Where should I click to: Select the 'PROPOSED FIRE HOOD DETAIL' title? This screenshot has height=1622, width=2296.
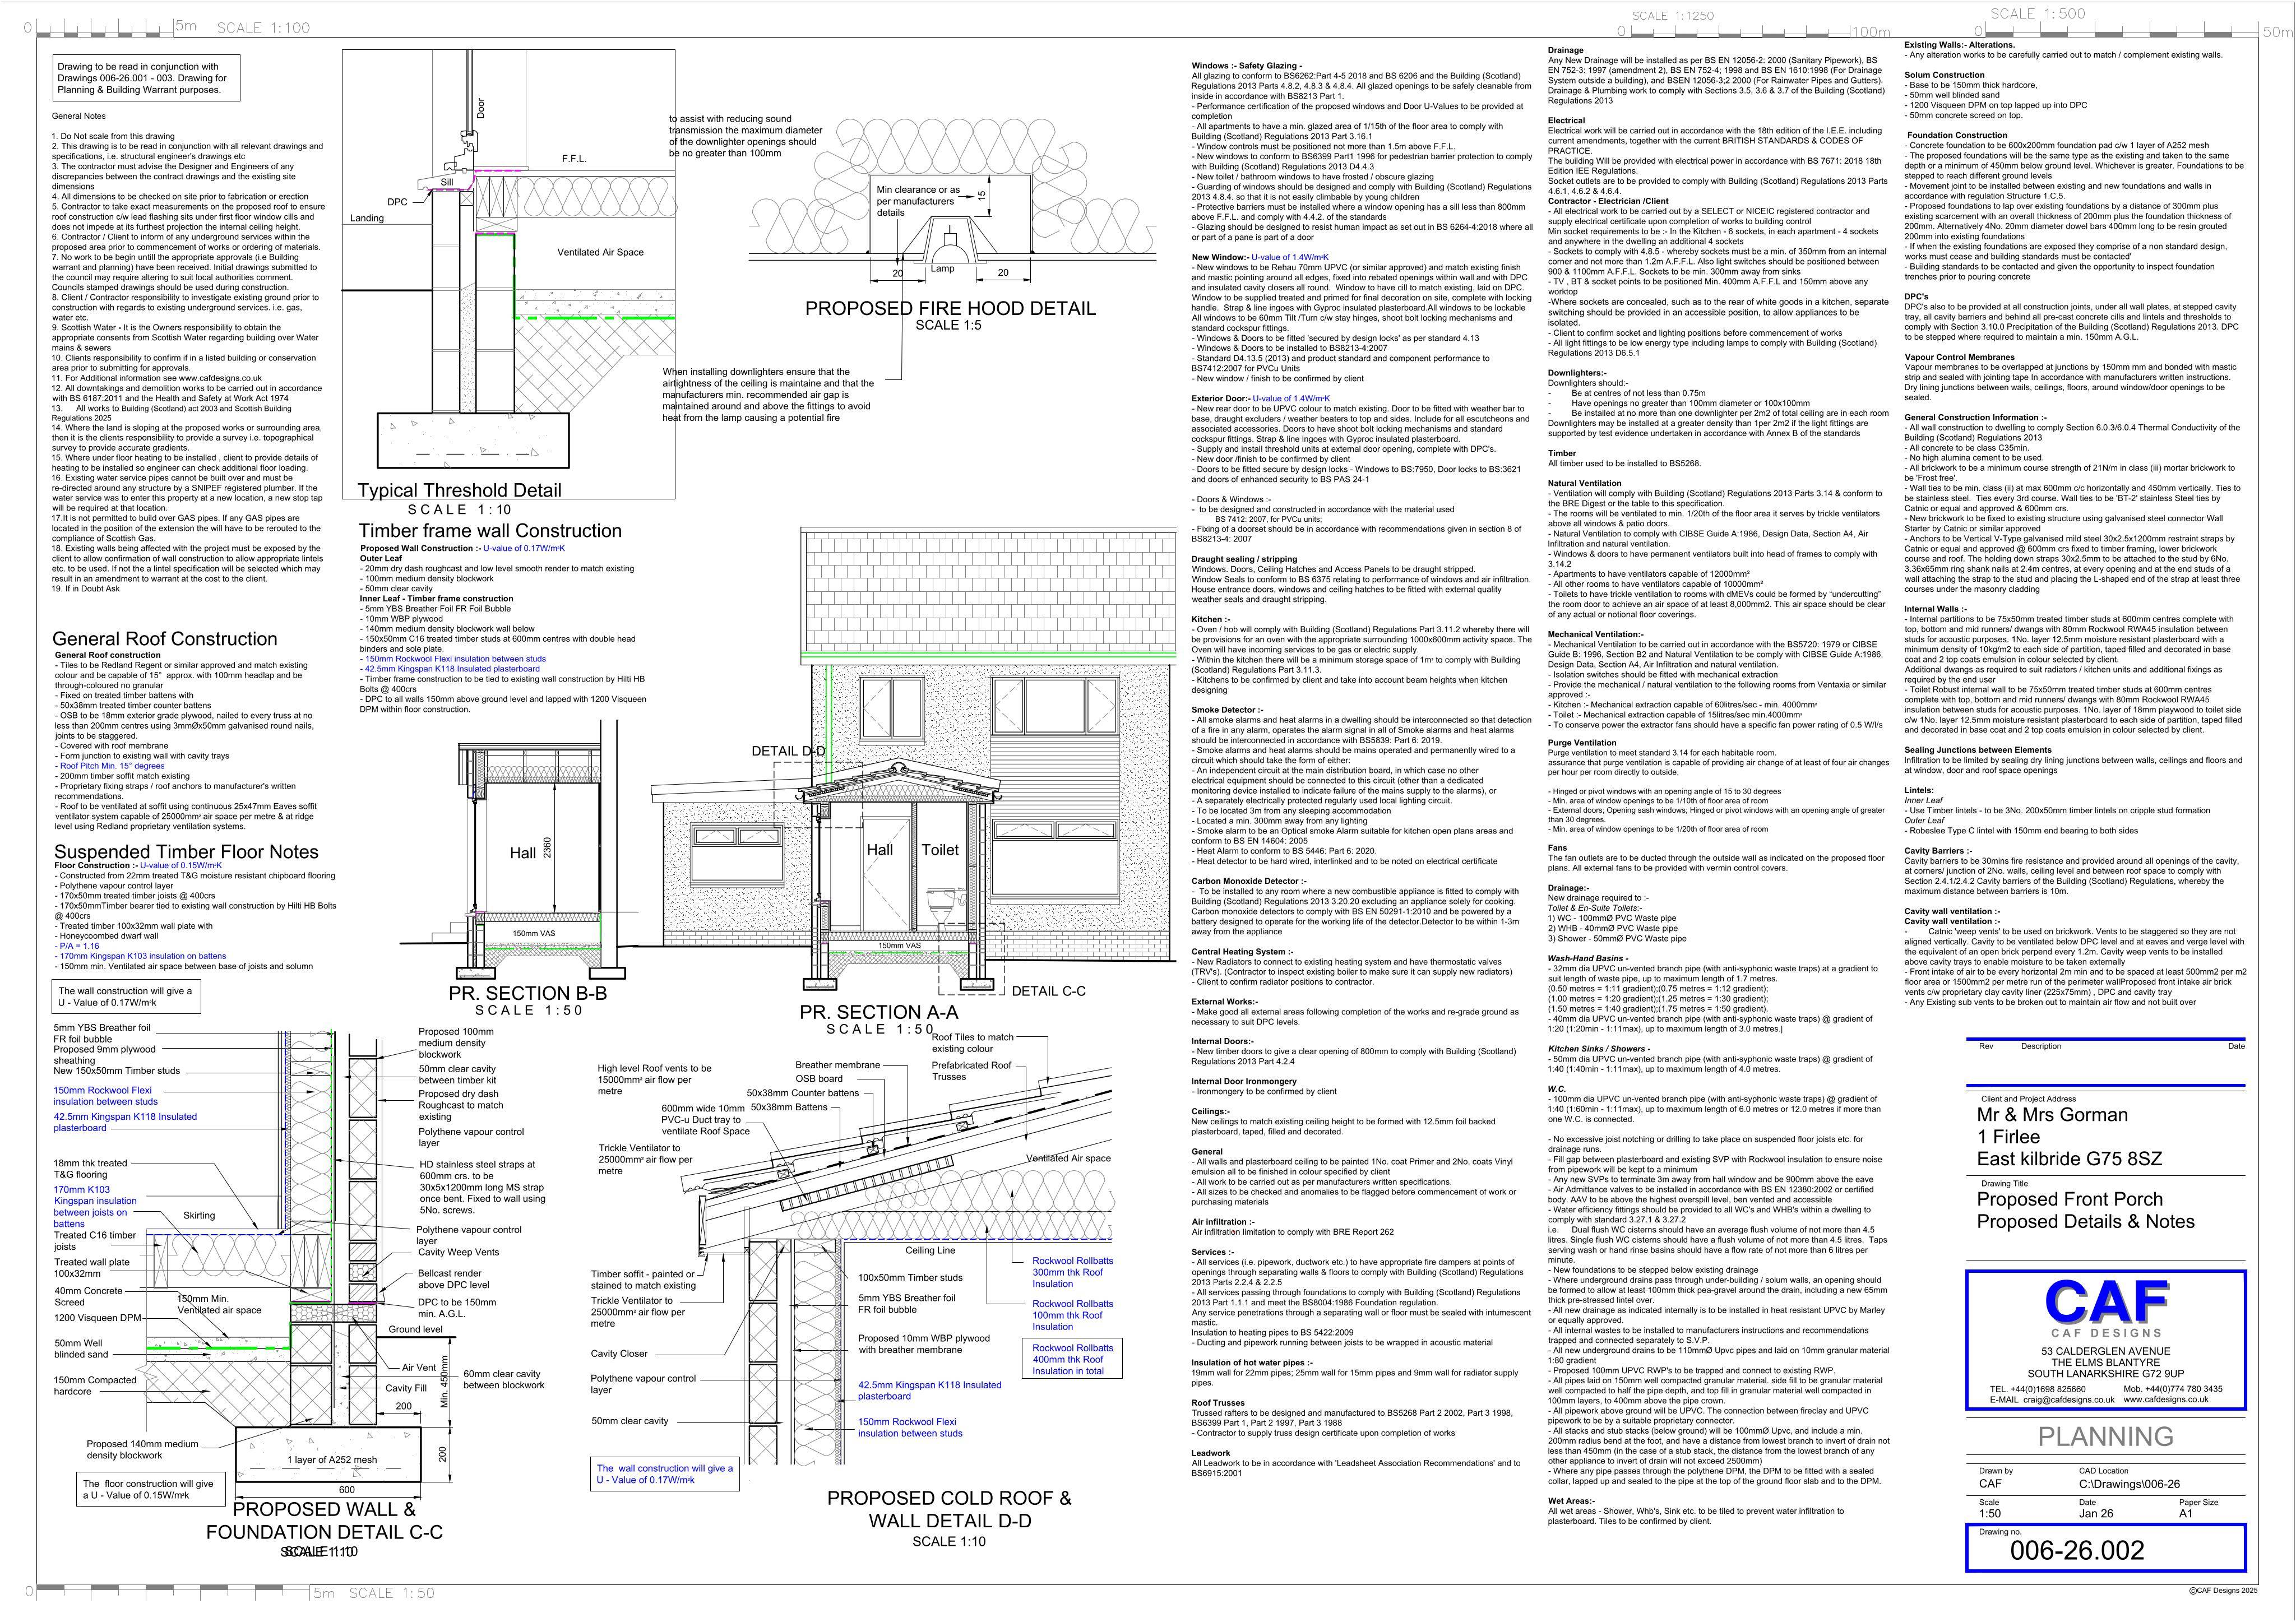(950, 309)
